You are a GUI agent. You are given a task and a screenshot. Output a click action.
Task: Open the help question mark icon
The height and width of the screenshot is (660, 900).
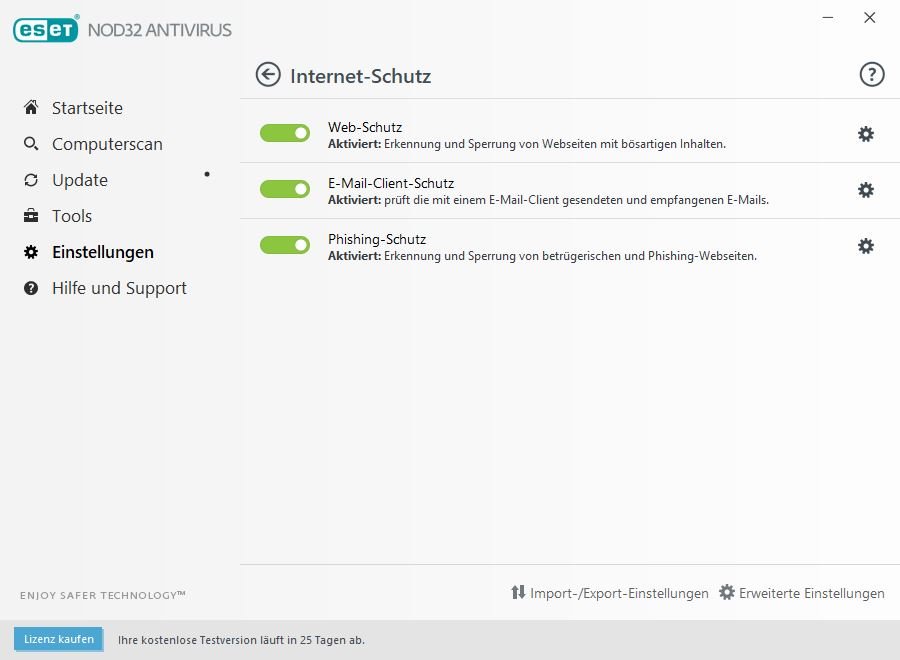(x=872, y=75)
